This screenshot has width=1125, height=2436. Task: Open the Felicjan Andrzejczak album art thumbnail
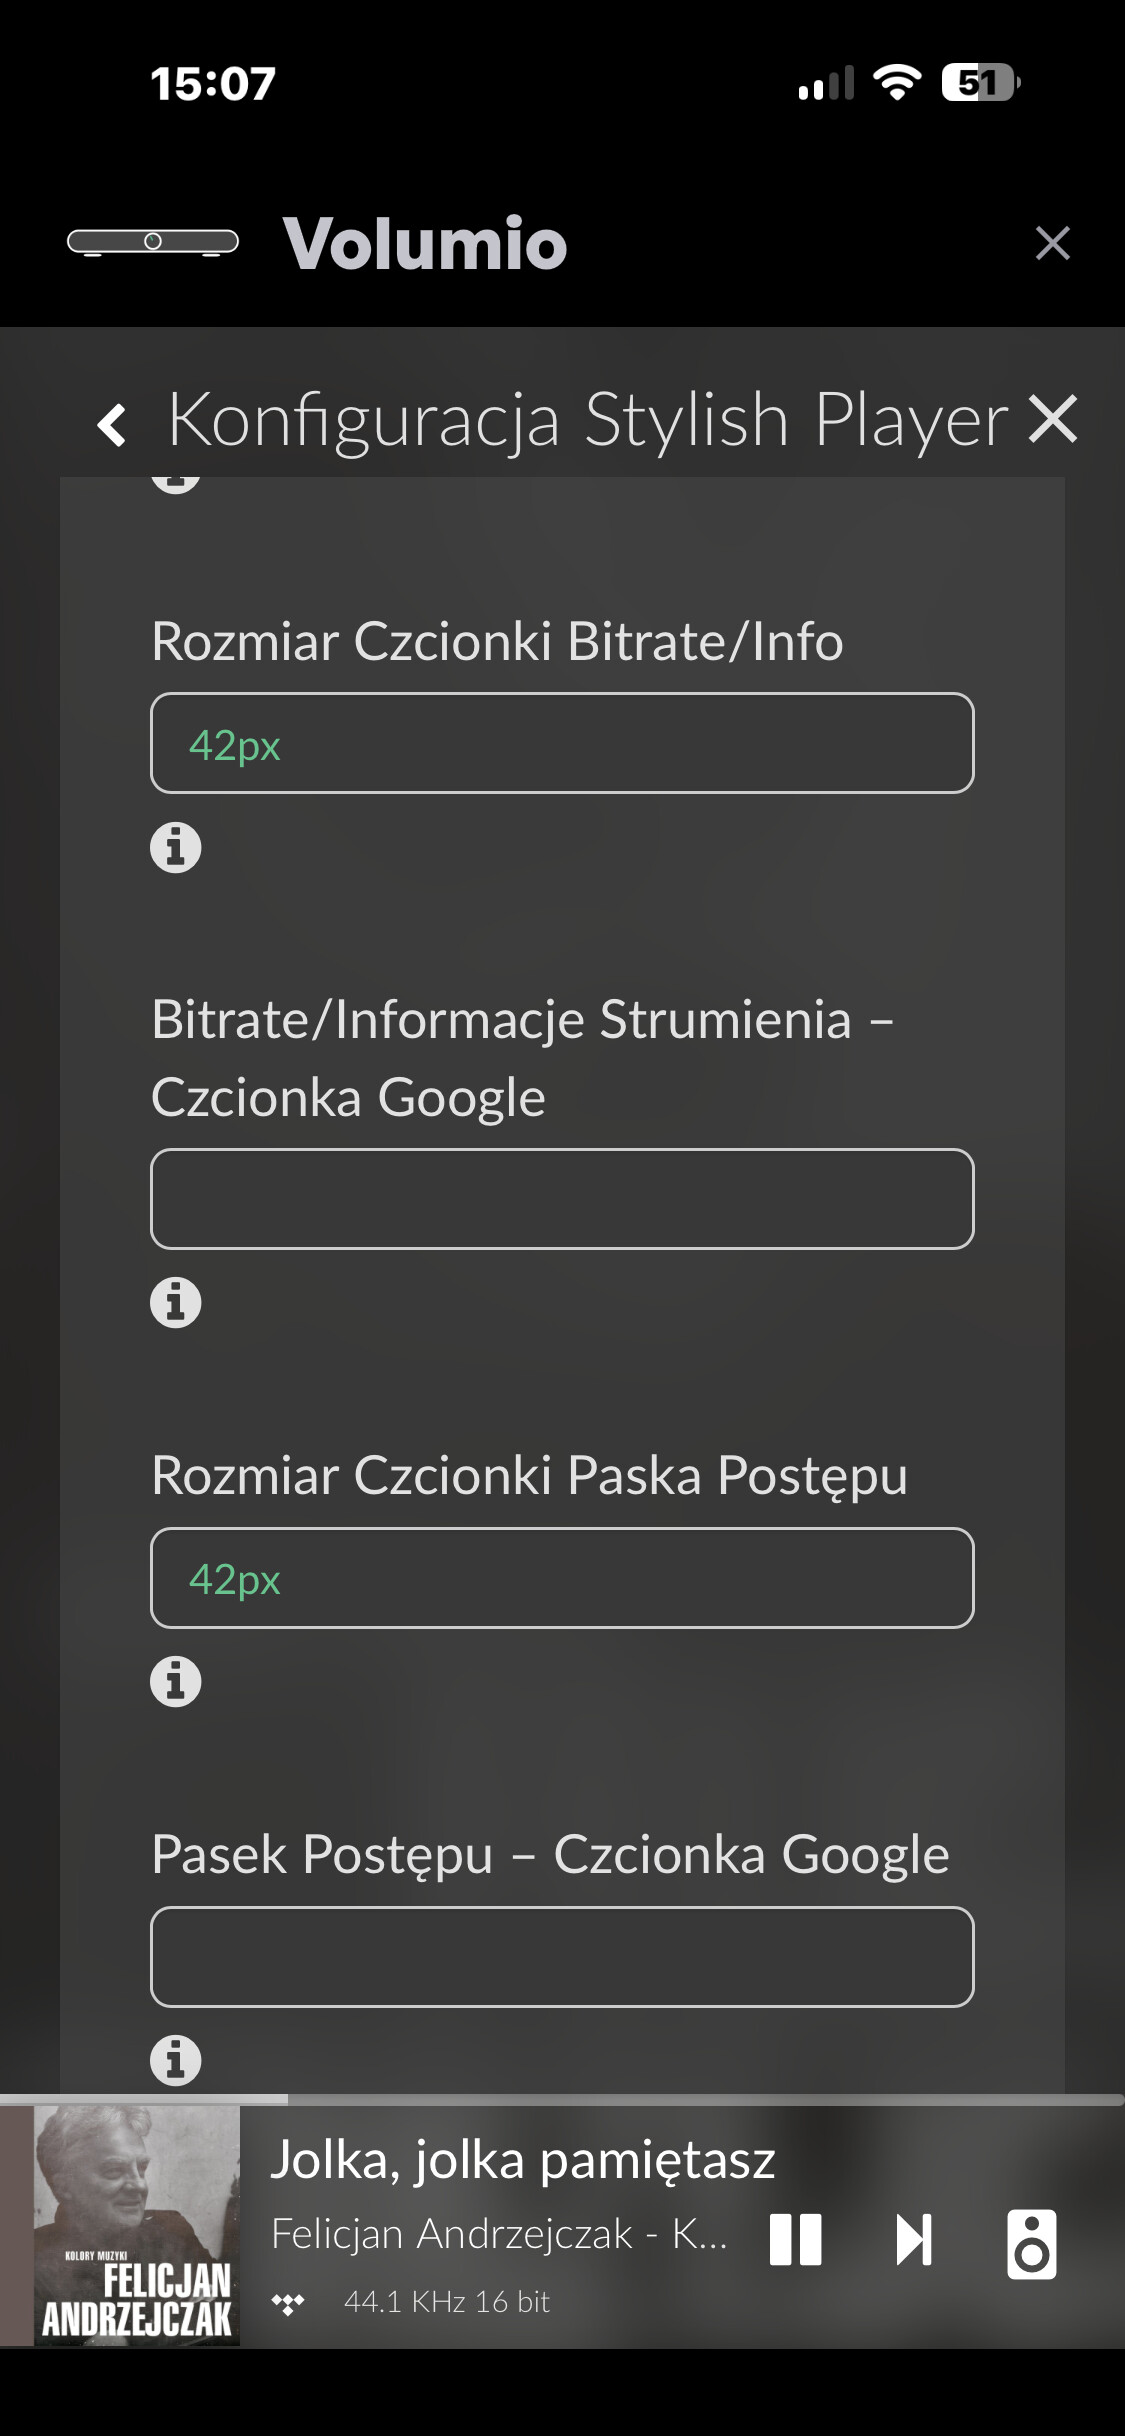point(137,2226)
